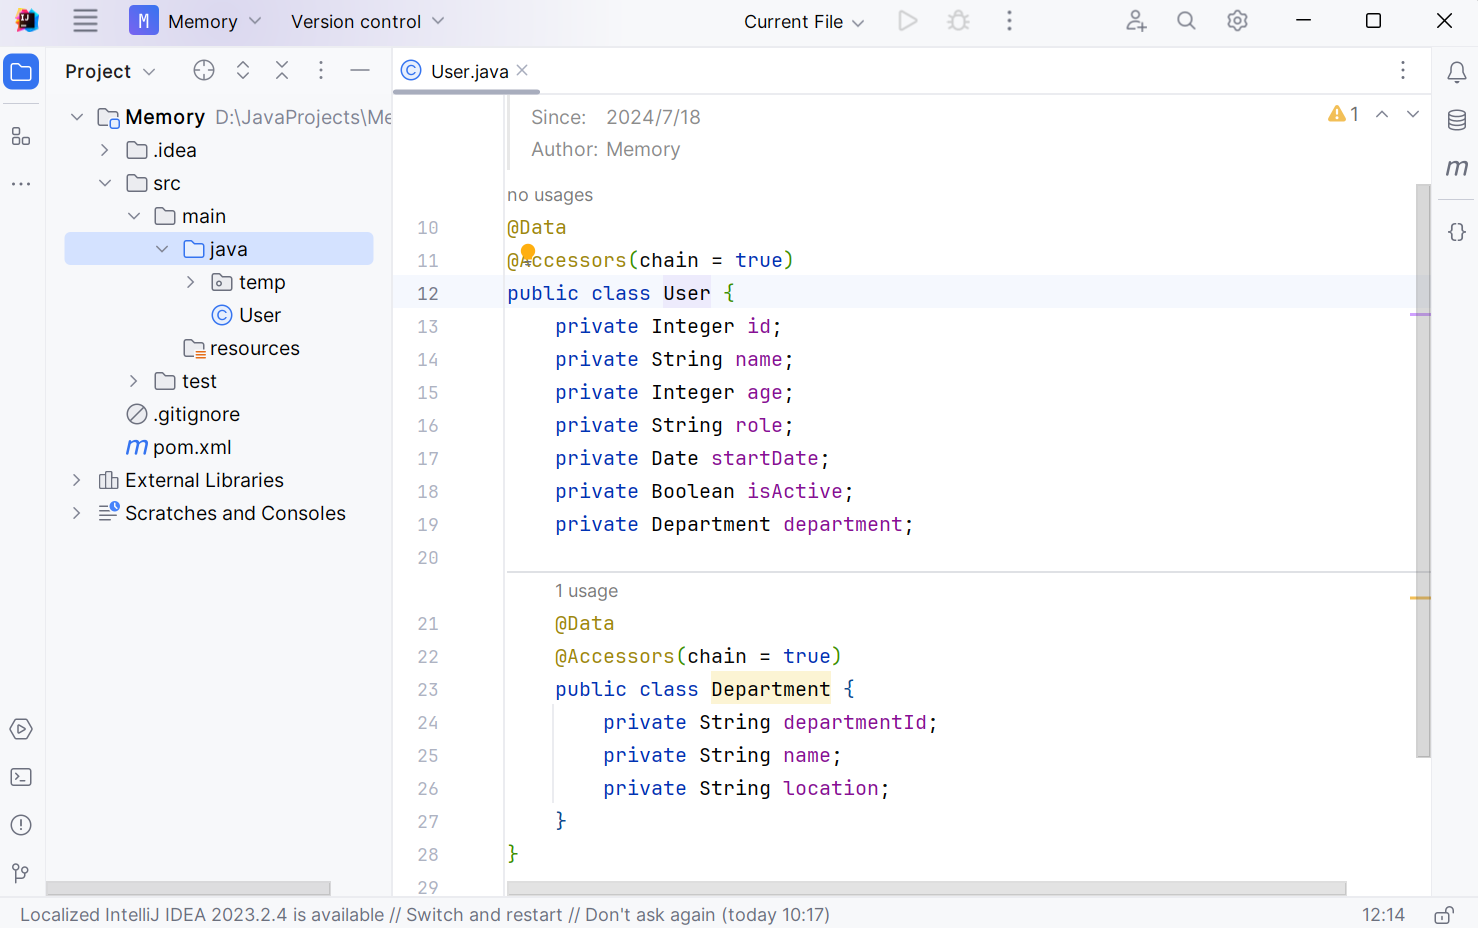Viewport: 1478px width, 928px height.
Task: Expand the test folder
Action: [134, 381]
